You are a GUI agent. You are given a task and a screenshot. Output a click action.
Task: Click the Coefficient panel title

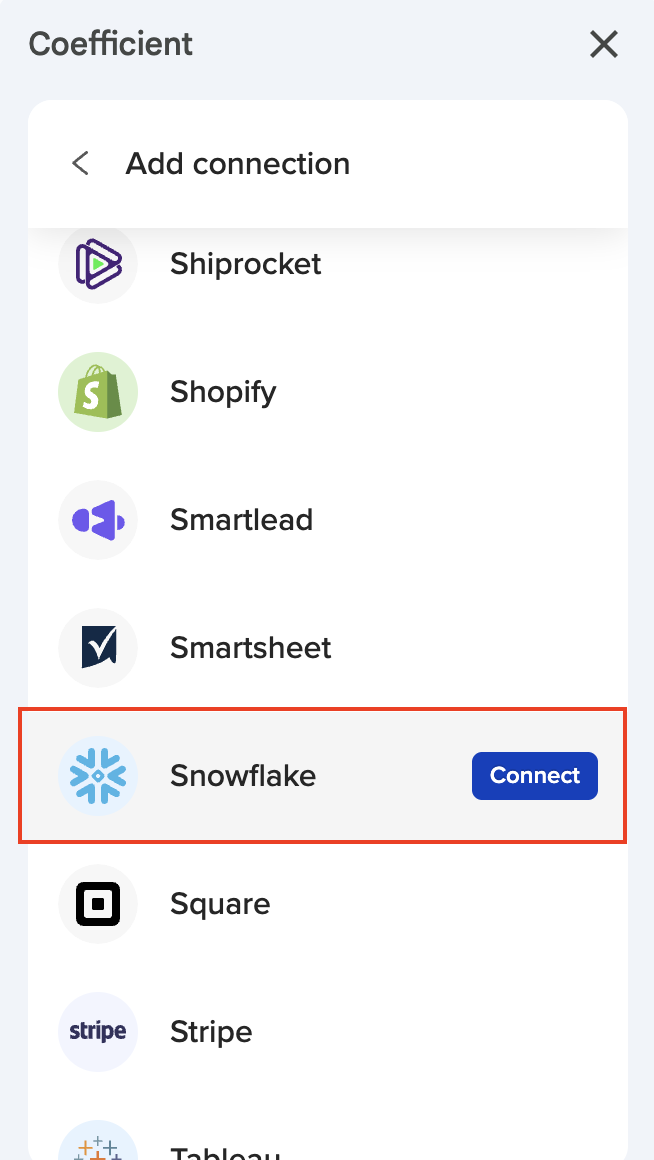click(111, 44)
